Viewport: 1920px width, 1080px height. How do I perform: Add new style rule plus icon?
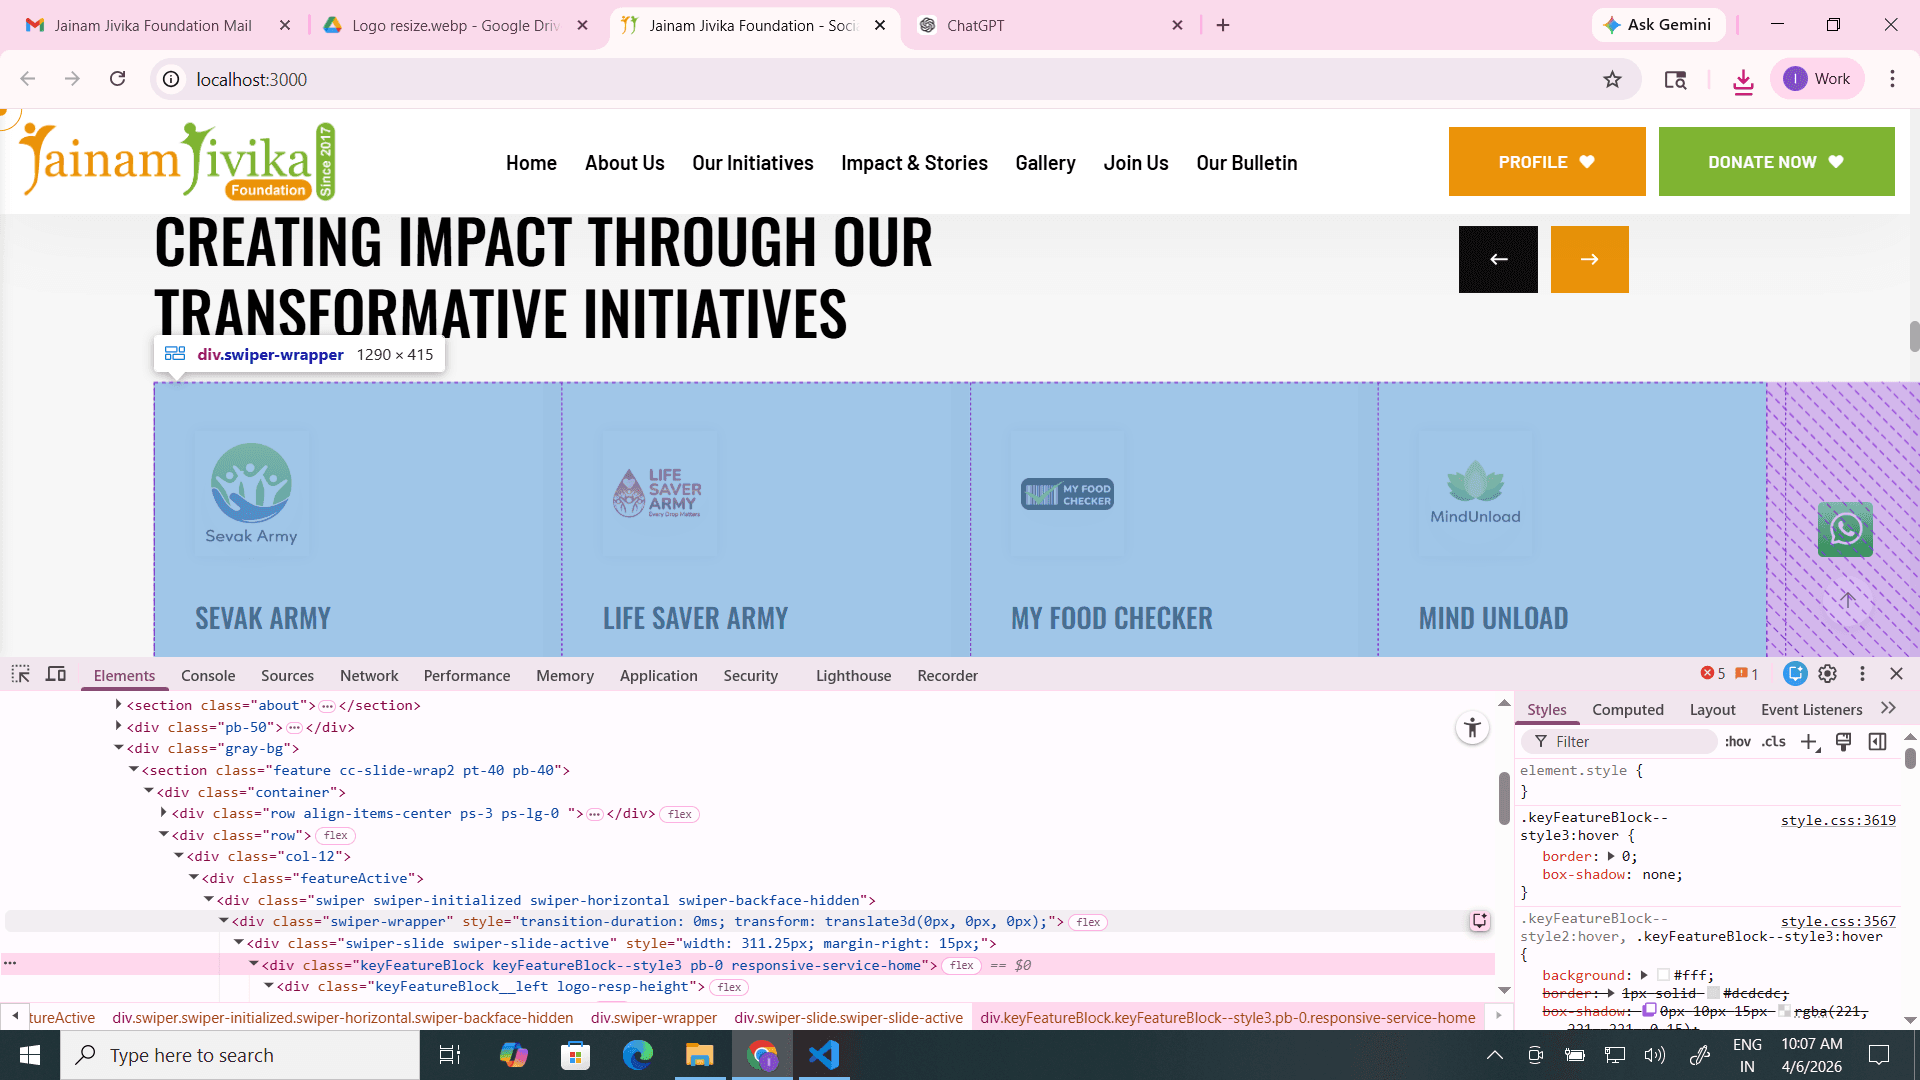click(x=1809, y=742)
